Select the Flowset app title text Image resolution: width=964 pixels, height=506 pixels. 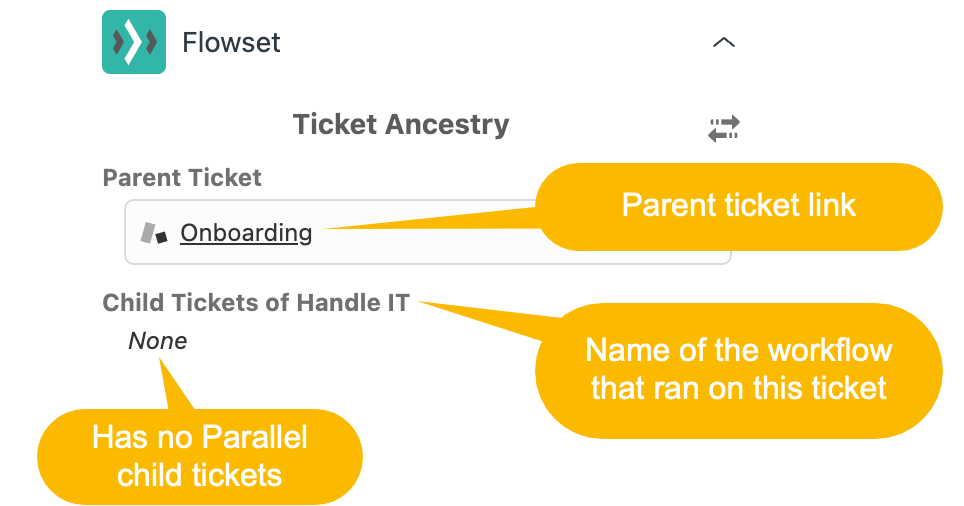[231, 42]
